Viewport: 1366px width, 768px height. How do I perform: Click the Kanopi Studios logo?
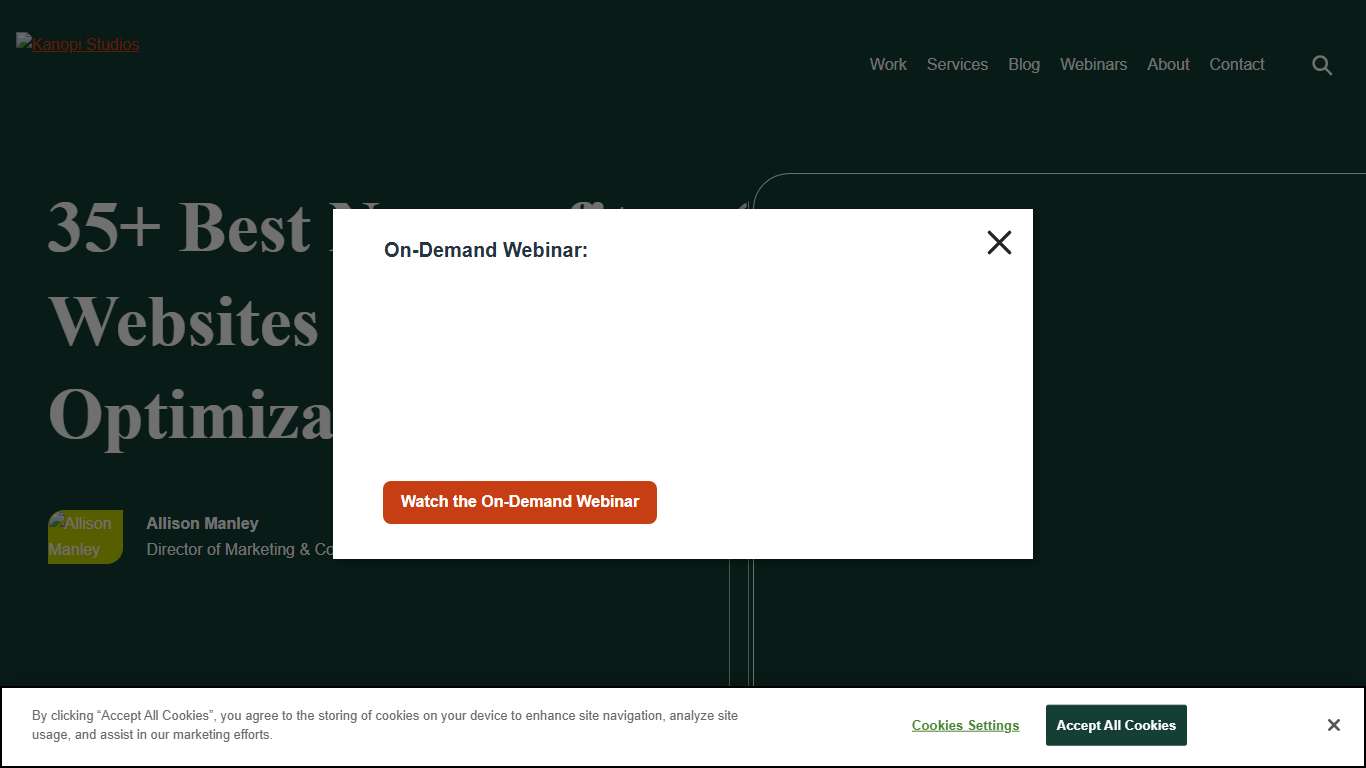[78, 44]
